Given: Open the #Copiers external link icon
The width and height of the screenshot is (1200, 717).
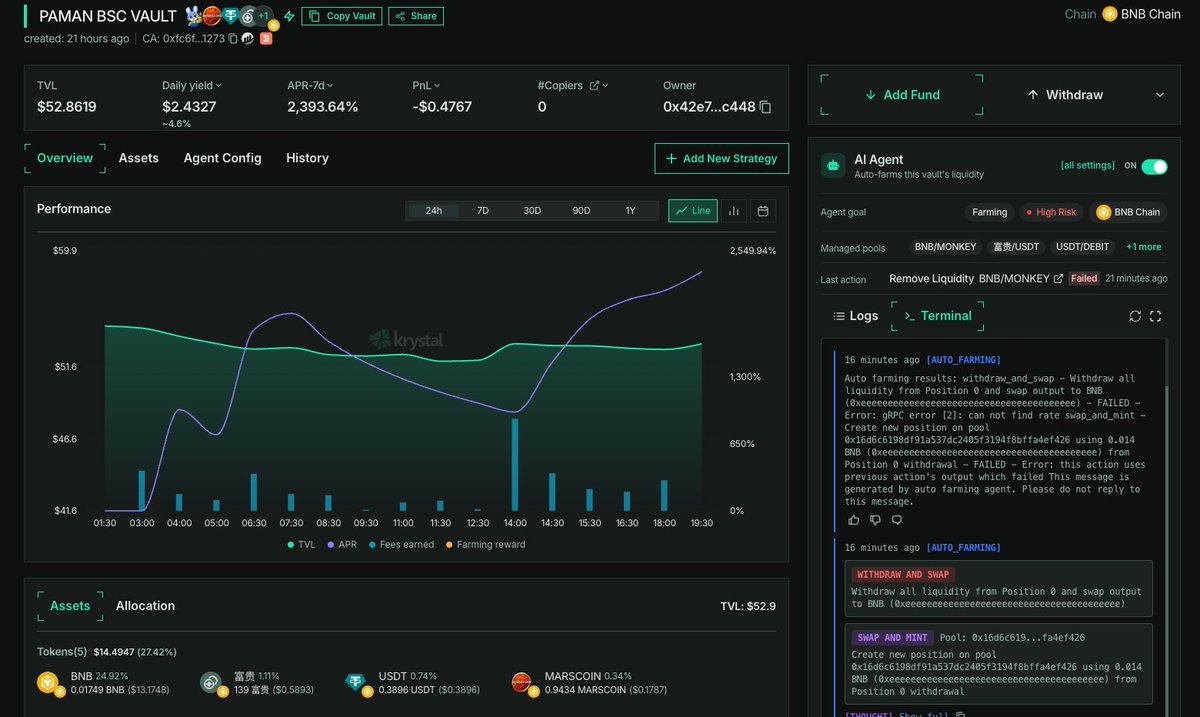Looking at the screenshot, I should (594, 86).
